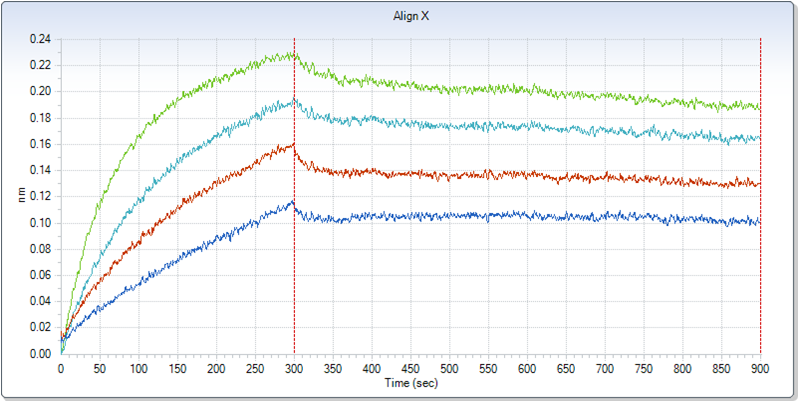Click the plot origin where the curves start

62,352
